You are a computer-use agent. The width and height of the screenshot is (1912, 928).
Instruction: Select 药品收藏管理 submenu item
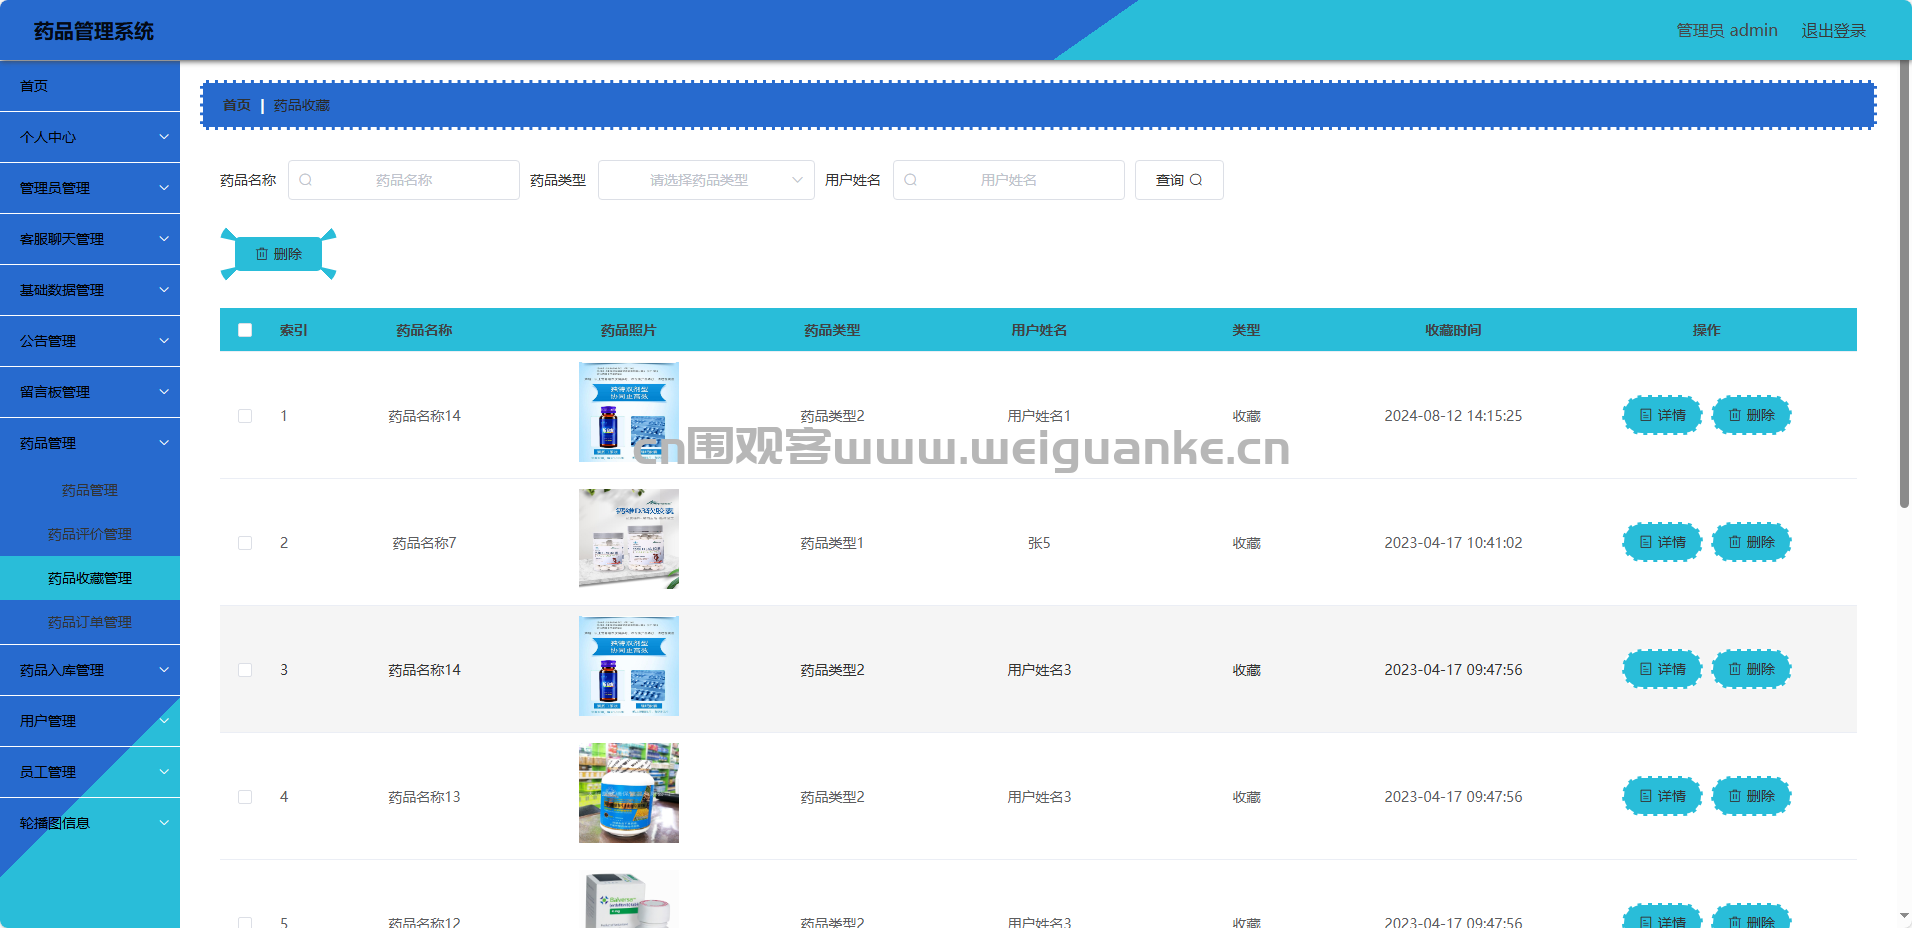click(x=90, y=578)
